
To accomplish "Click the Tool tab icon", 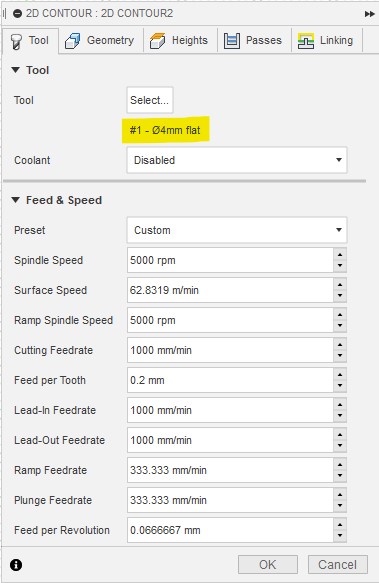I will (x=16, y=41).
